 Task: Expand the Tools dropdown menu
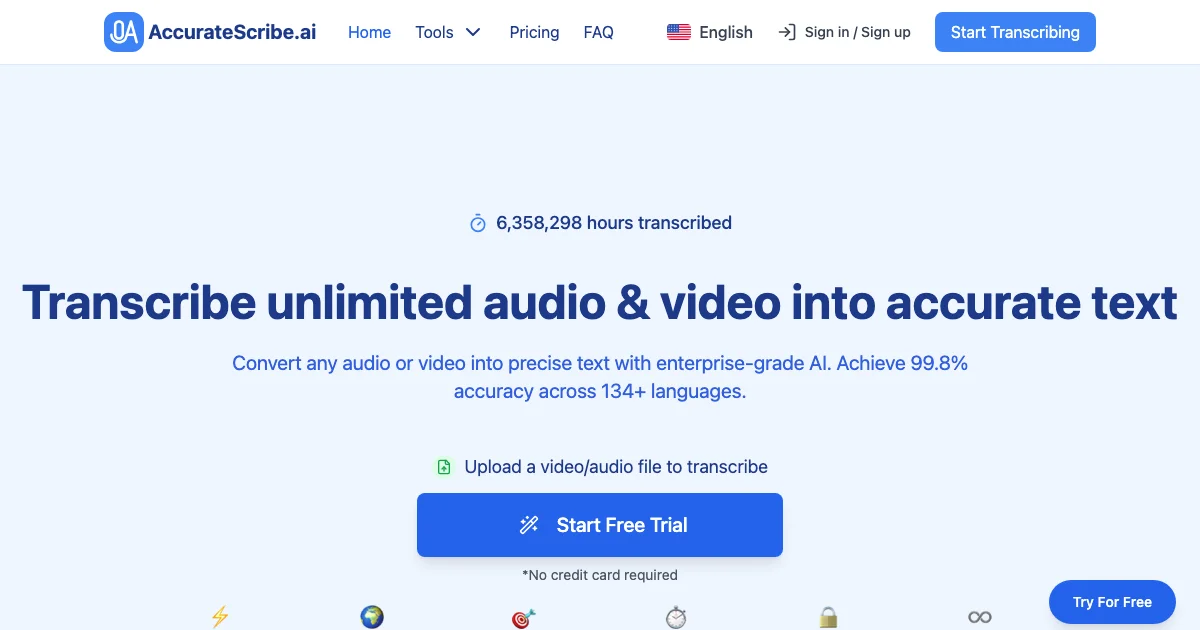pyautogui.click(x=448, y=32)
